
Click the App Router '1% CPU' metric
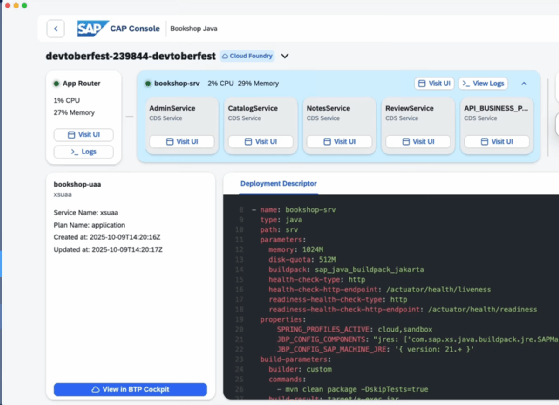(x=67, y=101)
